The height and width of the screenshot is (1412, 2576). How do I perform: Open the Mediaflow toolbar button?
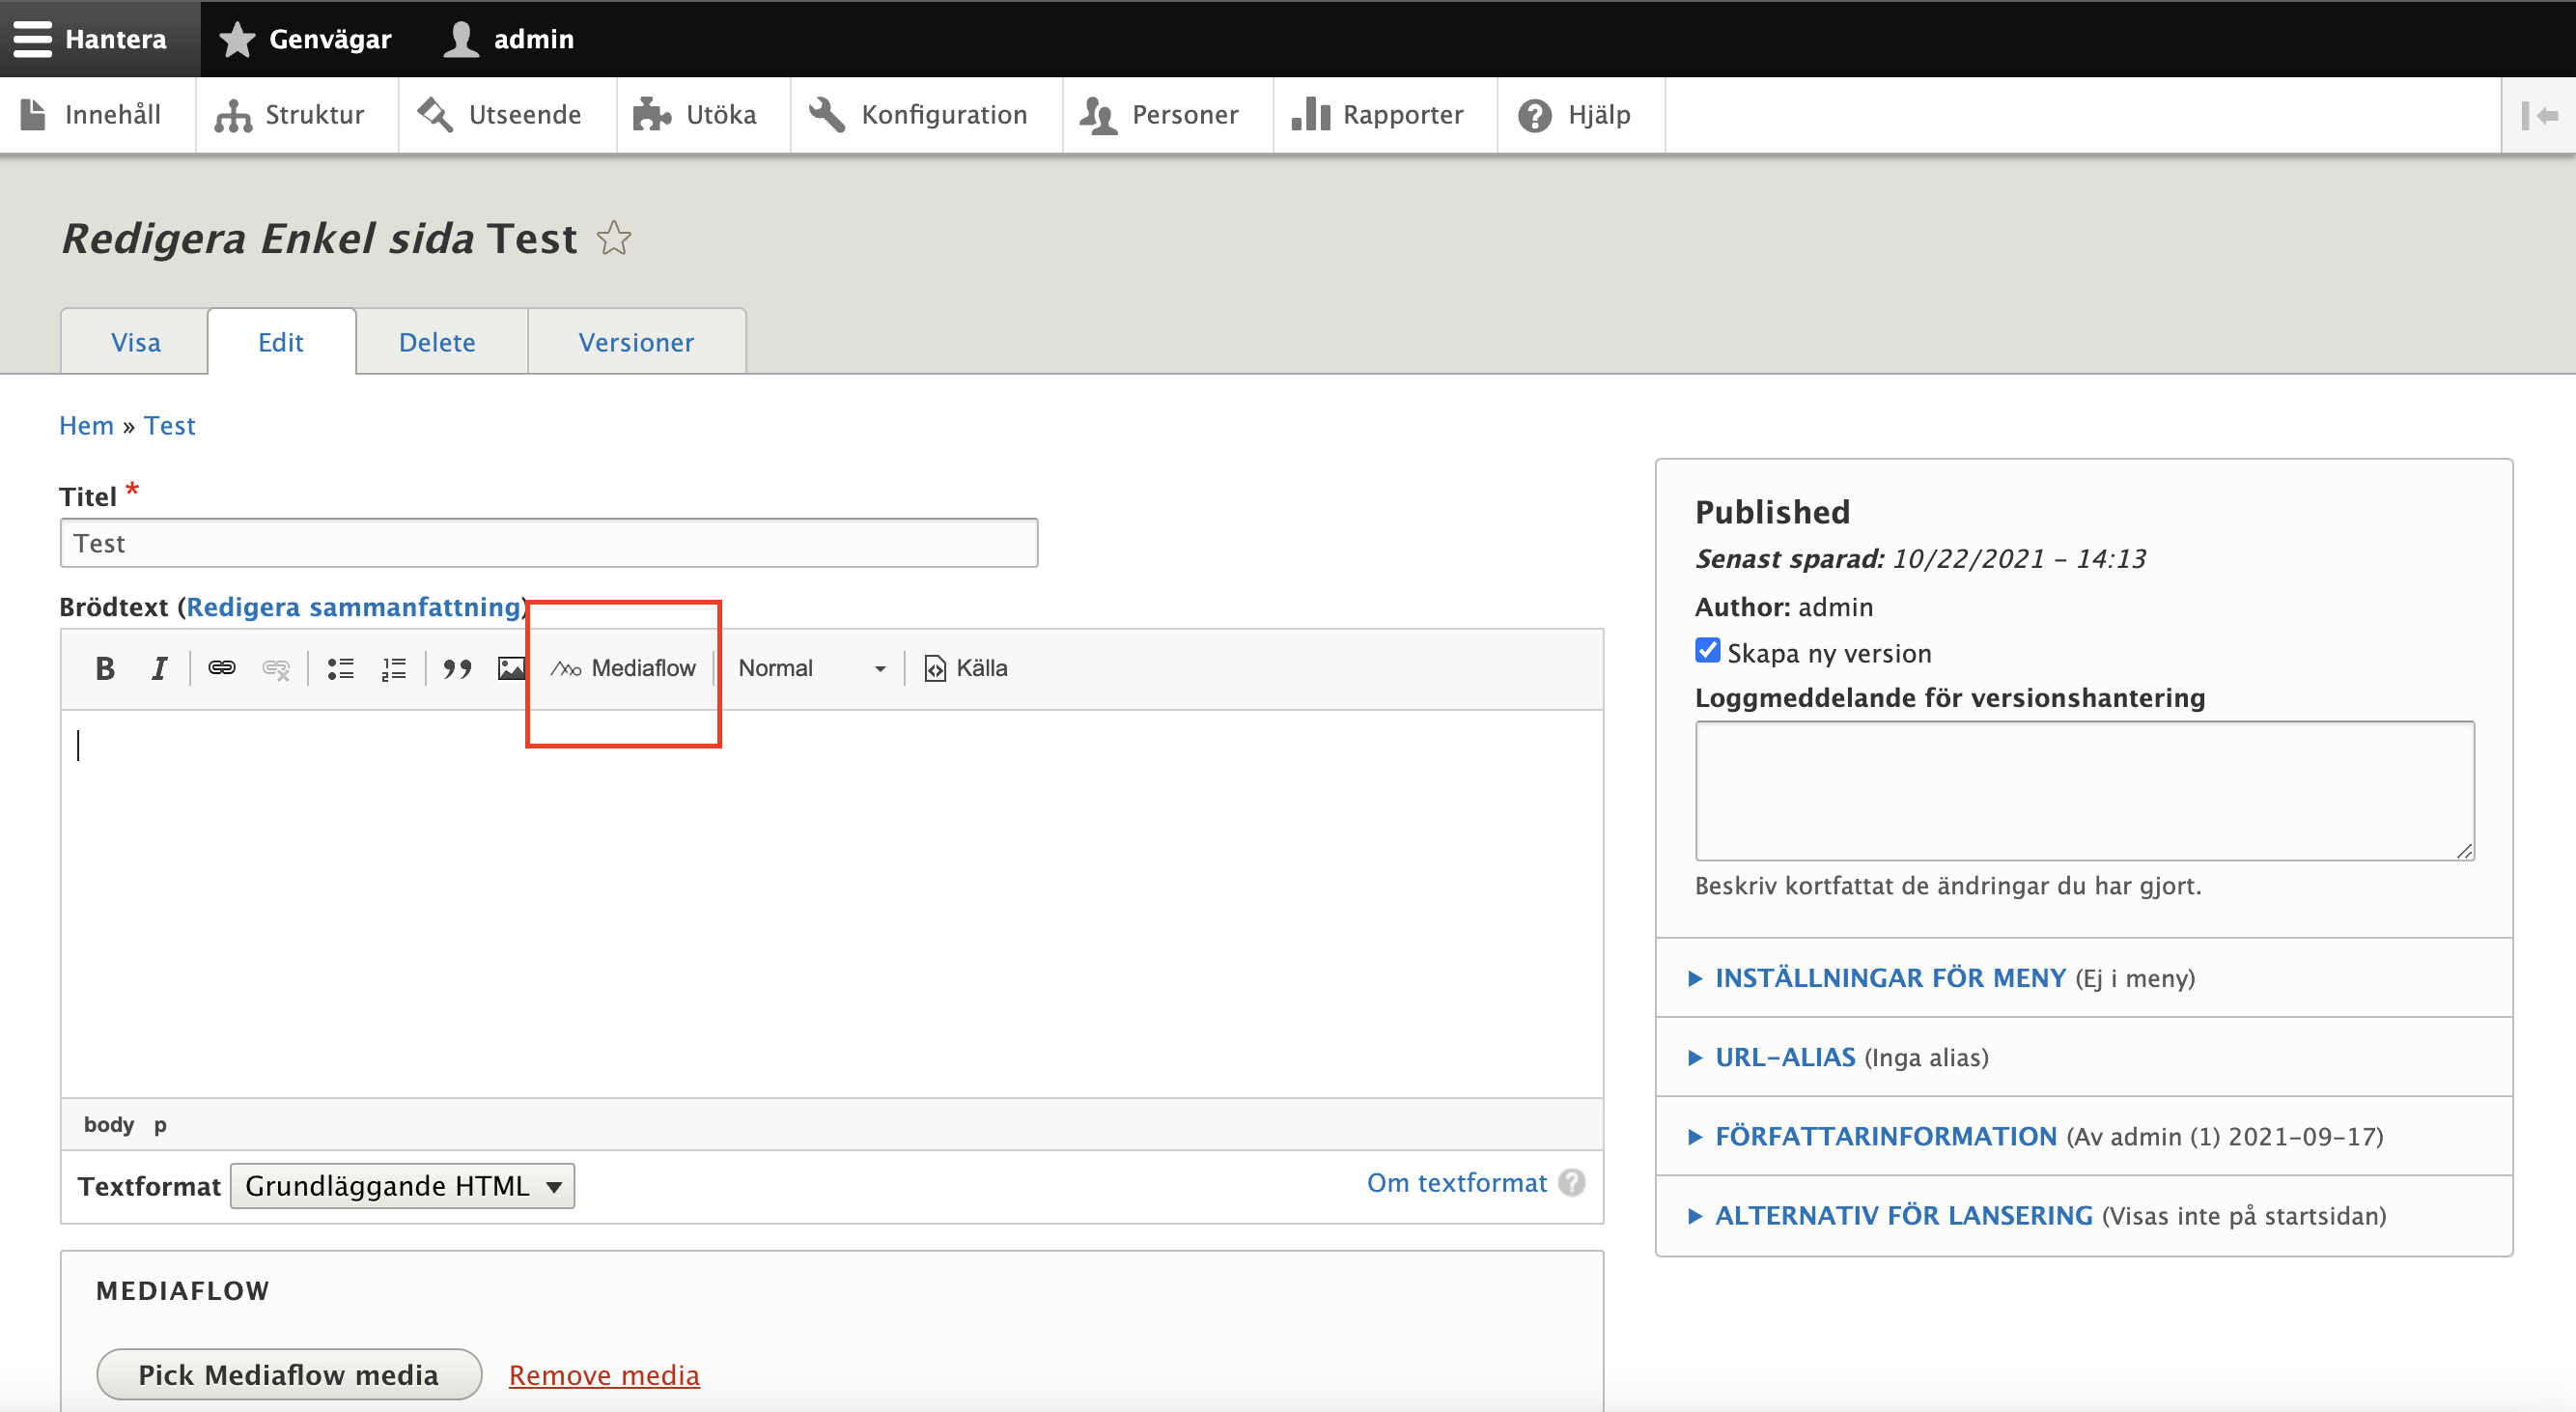coord(623,668)
